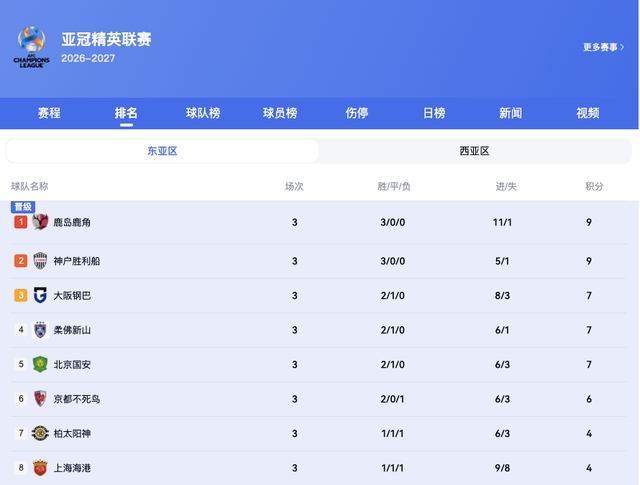
Task: Click 鹿岛鹿角 goals value 11/1
Action: pyautogui.click(x=502, y=222)
